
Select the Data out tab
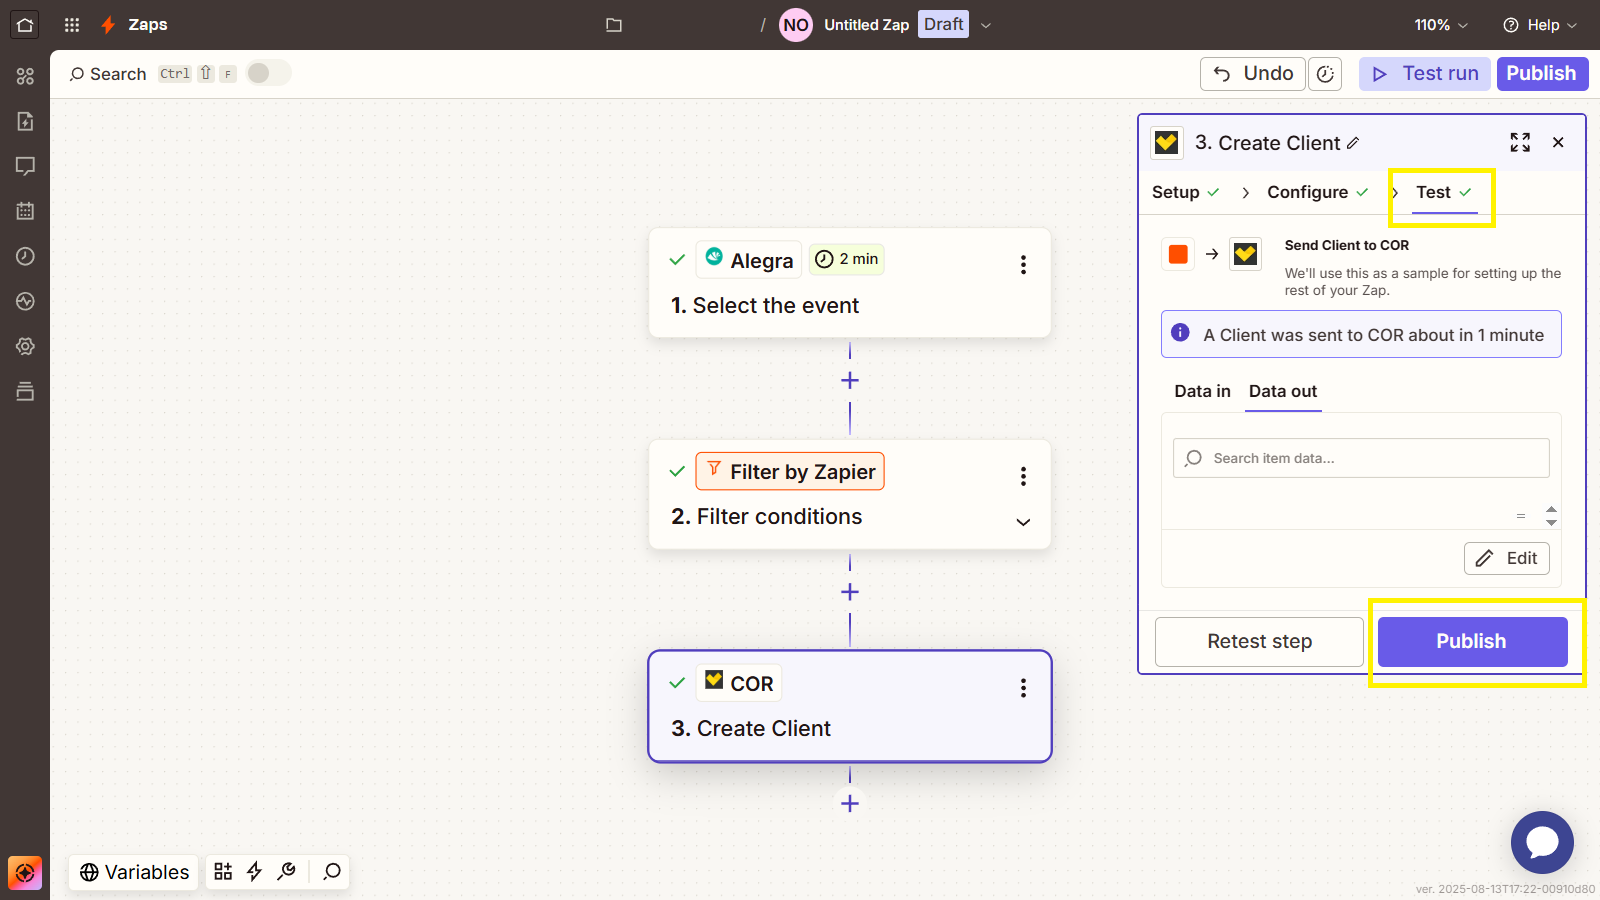tap(1283, 391)
